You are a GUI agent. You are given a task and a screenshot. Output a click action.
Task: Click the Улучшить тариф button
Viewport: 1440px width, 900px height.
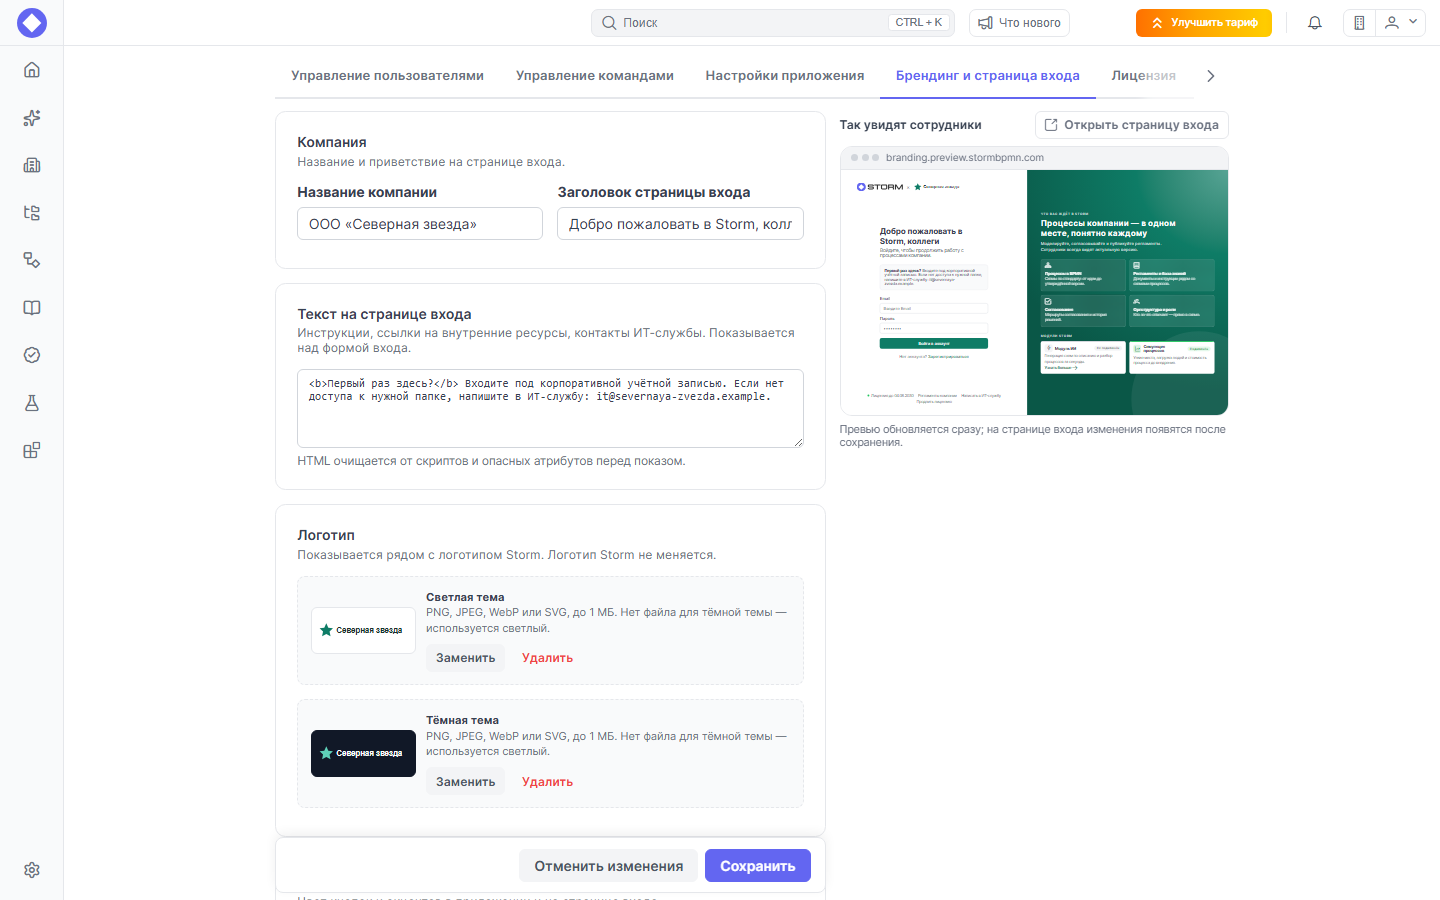point(1204,23)
